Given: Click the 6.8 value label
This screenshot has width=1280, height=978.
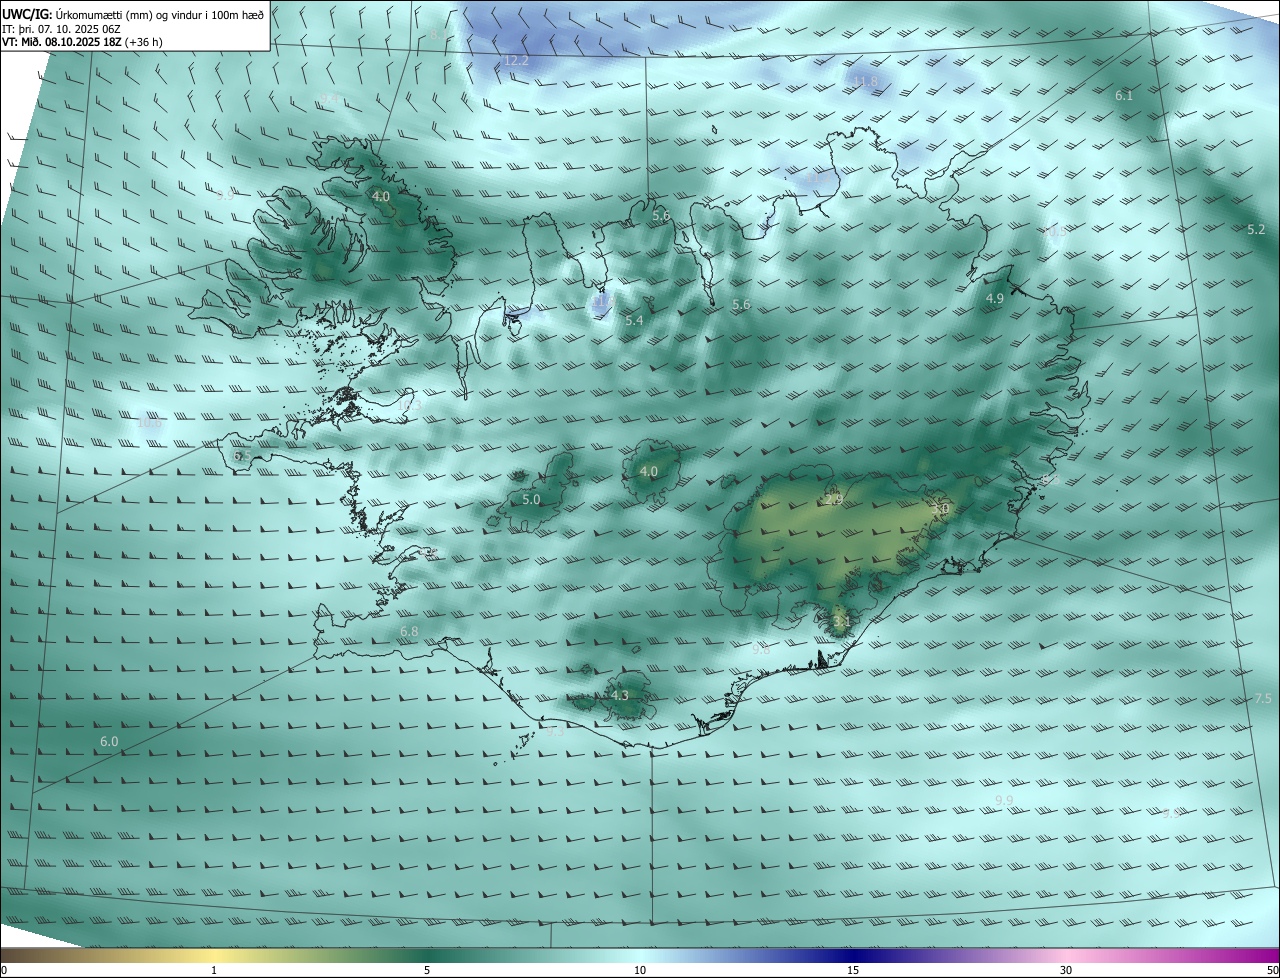Looking at the screenshot, I should pyautogui.click(x=409, y=632).
